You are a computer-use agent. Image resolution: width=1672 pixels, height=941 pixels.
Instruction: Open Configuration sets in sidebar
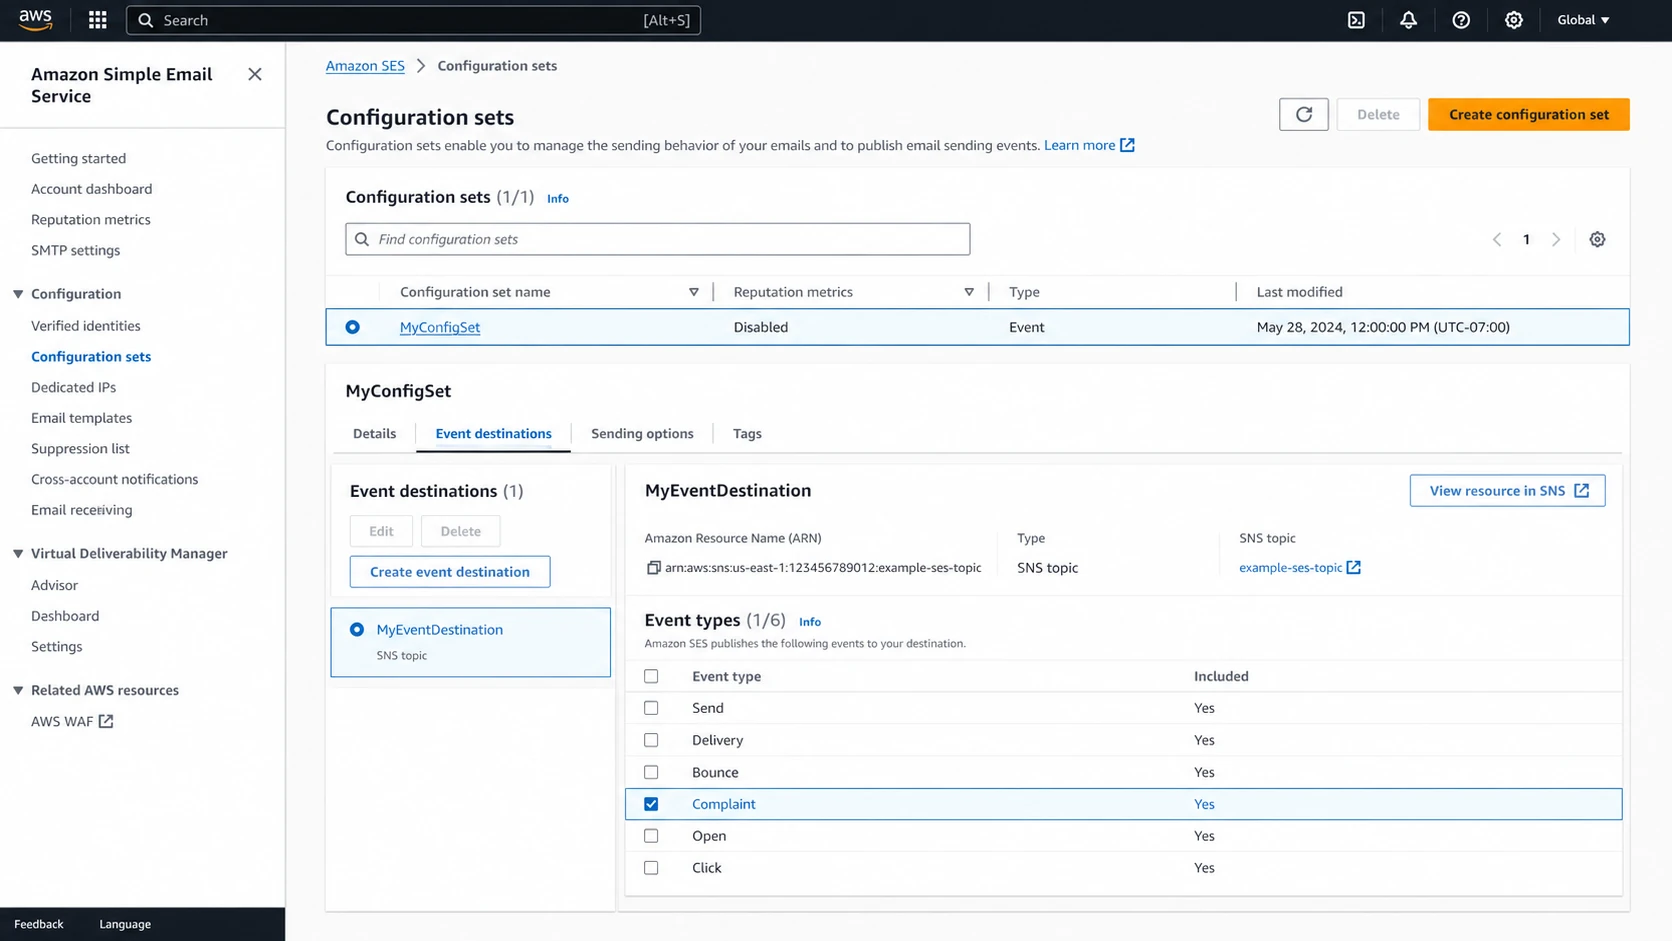tap(91, 357)
